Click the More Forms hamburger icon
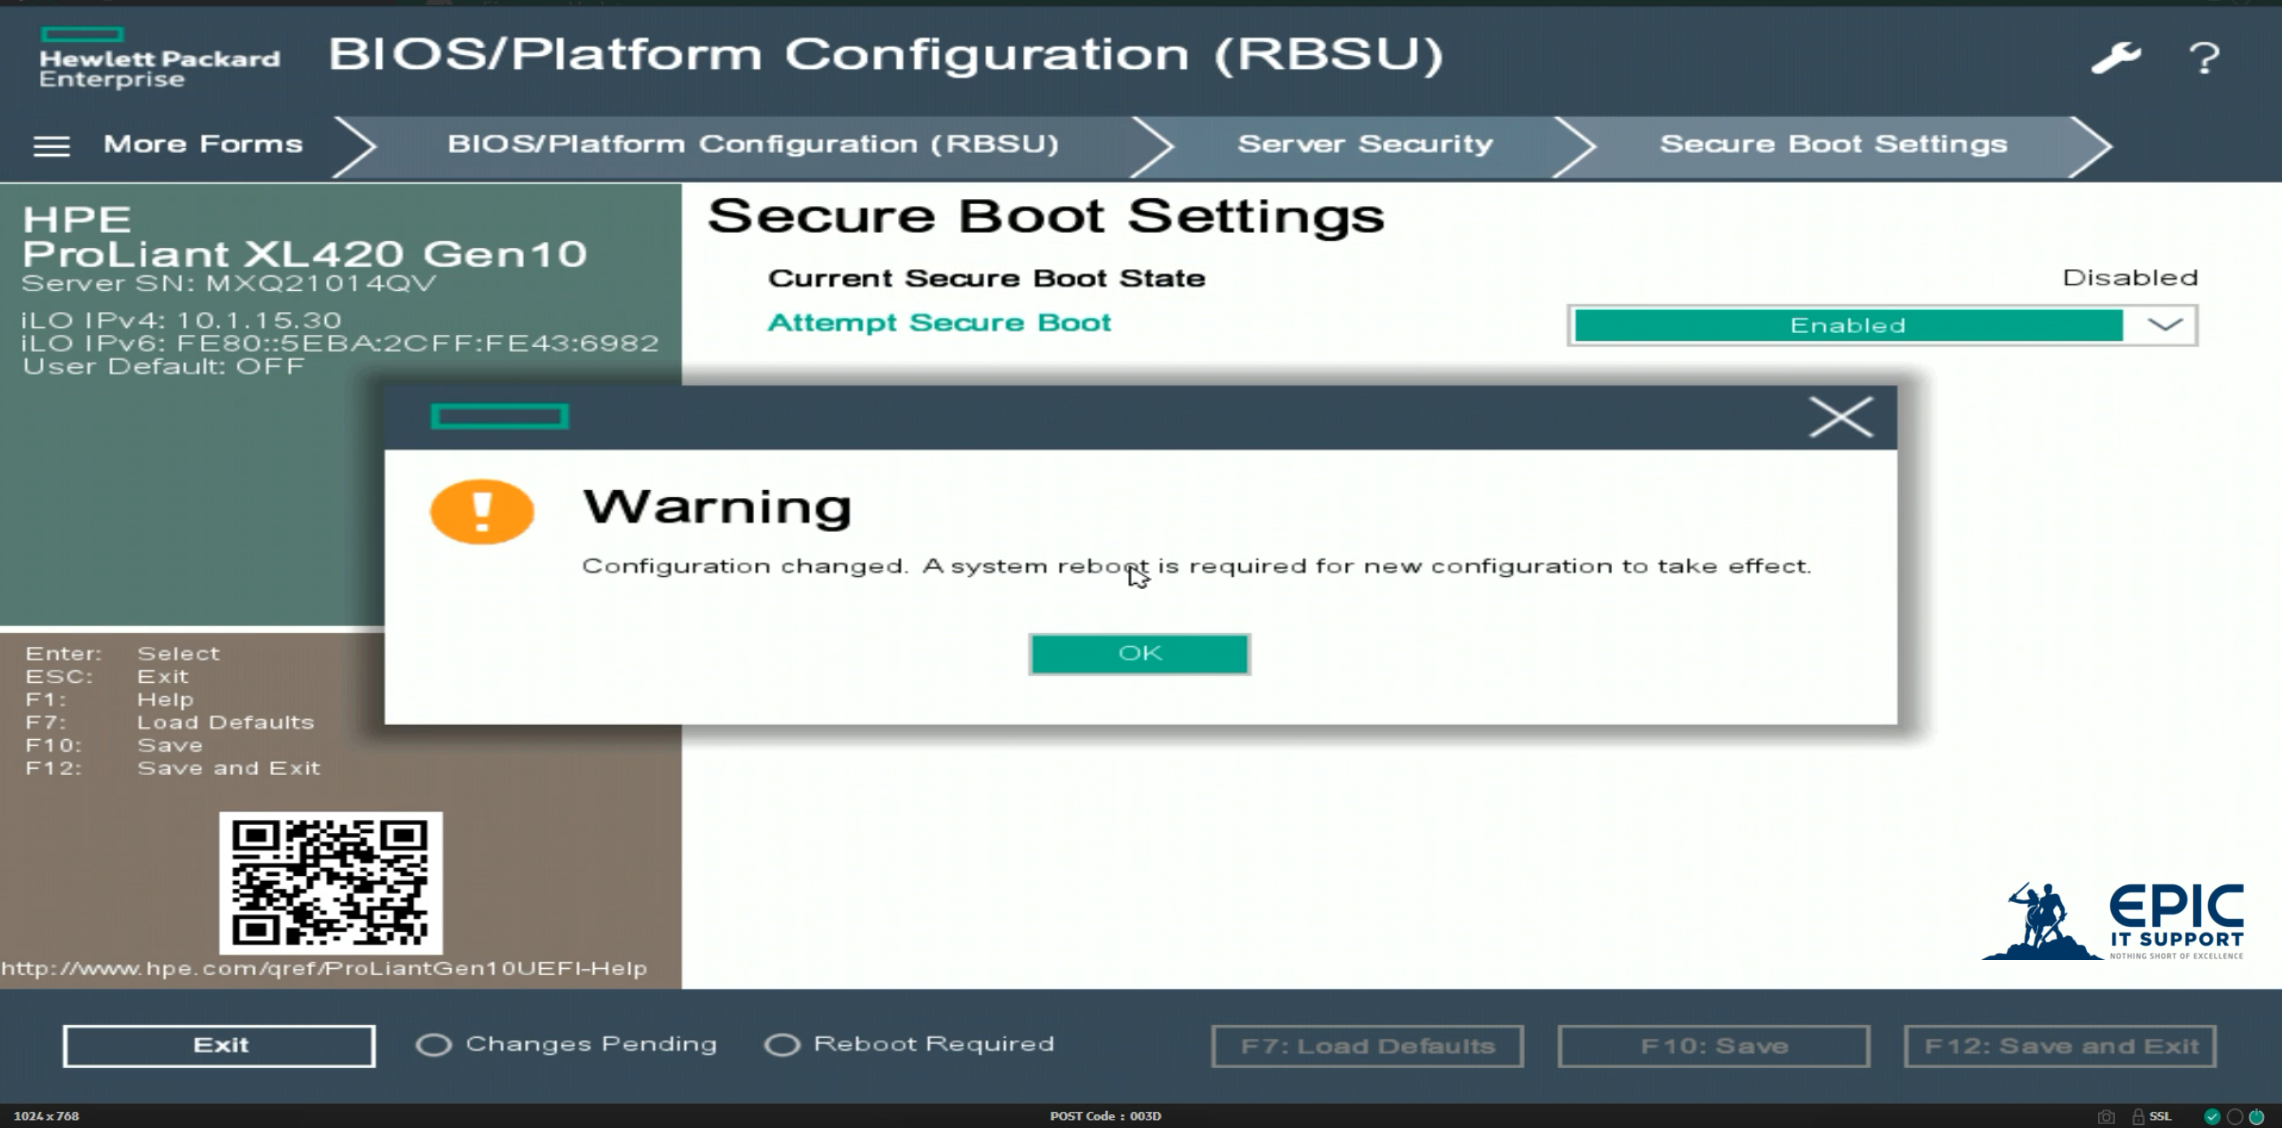 (51, 146)
